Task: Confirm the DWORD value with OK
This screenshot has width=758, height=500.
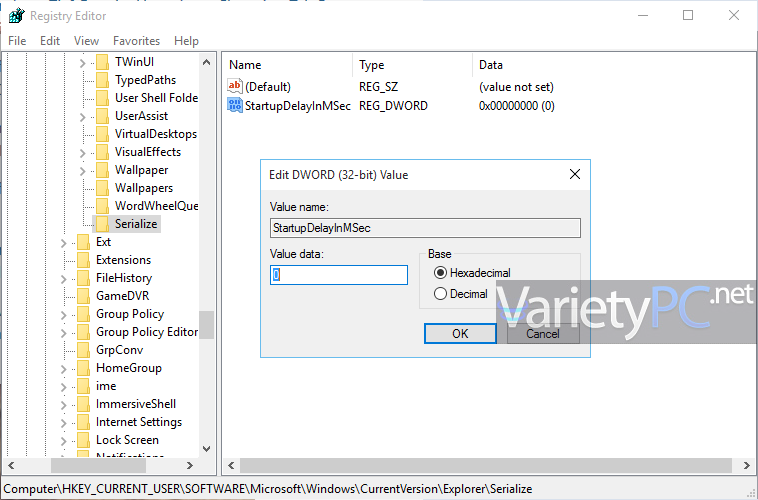Action: [x=460, y=334]
